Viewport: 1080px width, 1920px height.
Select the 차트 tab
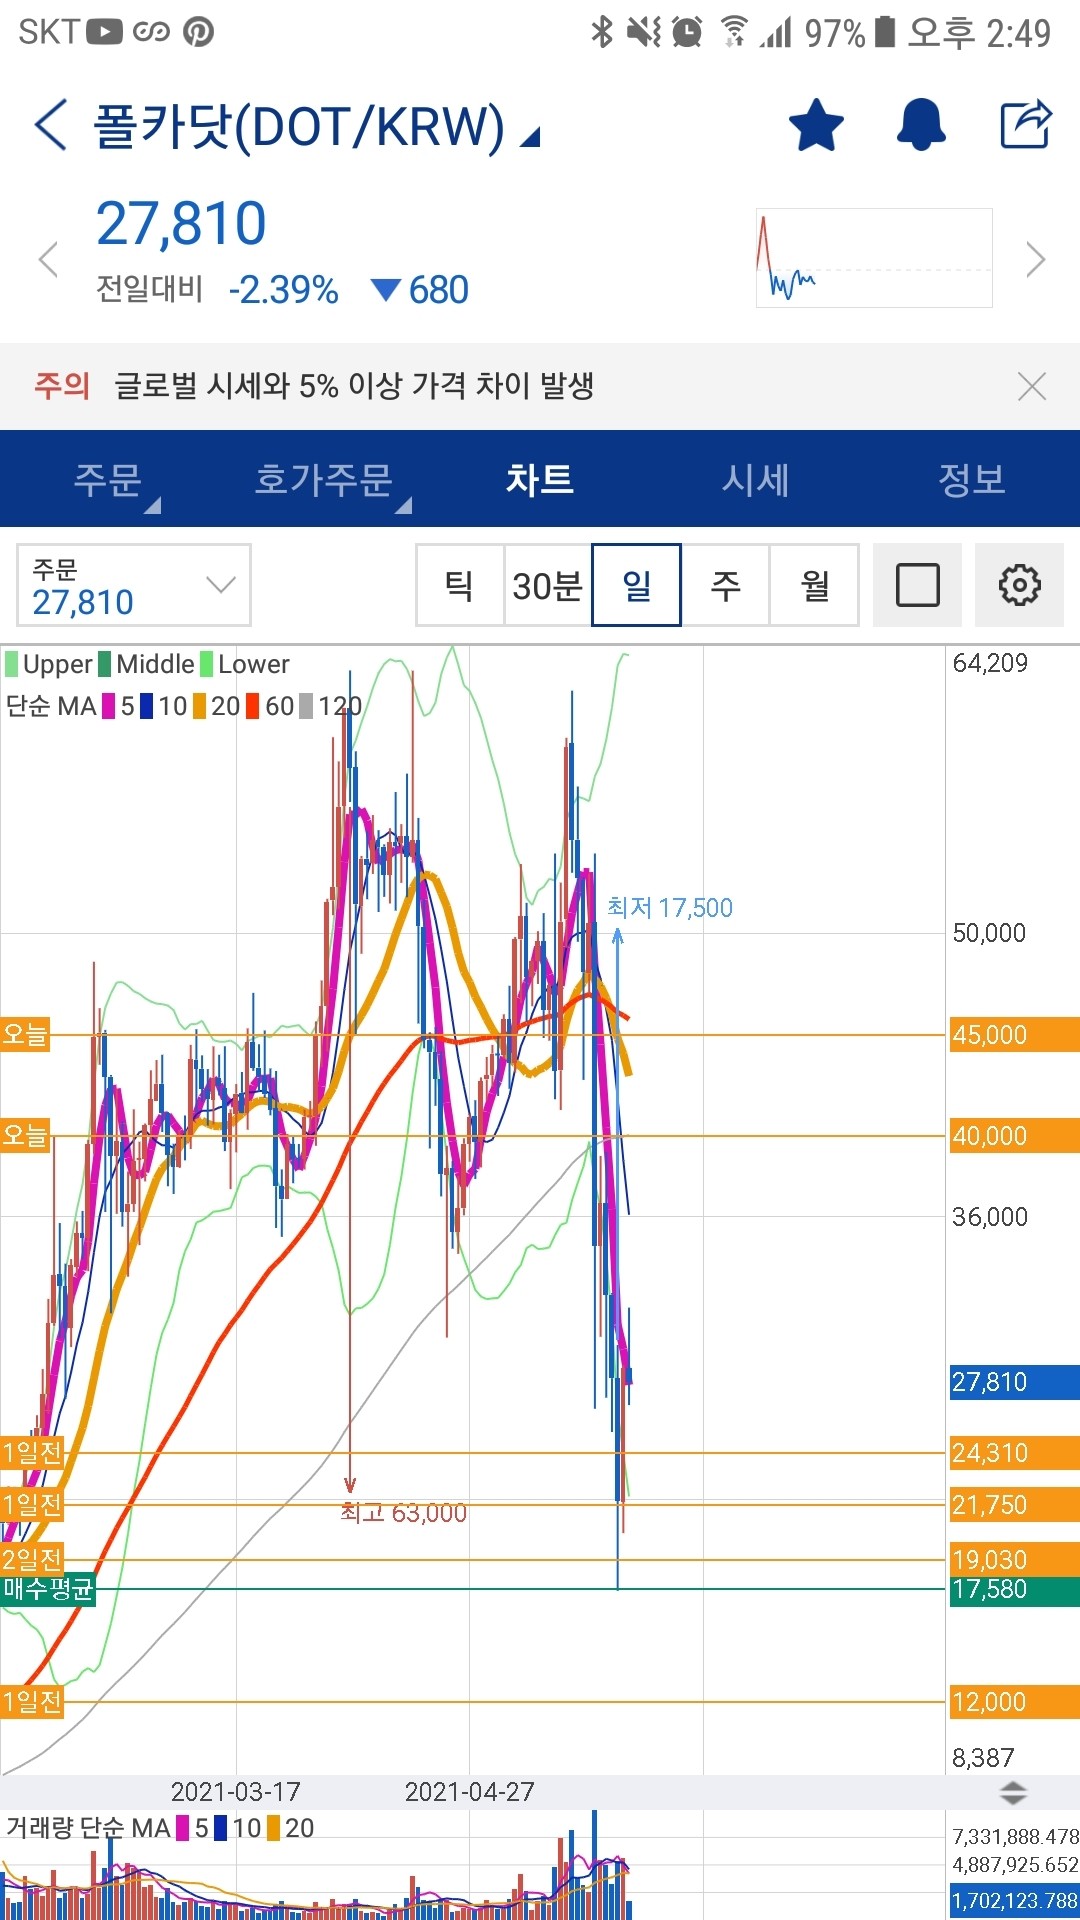(x=540, y=480)
